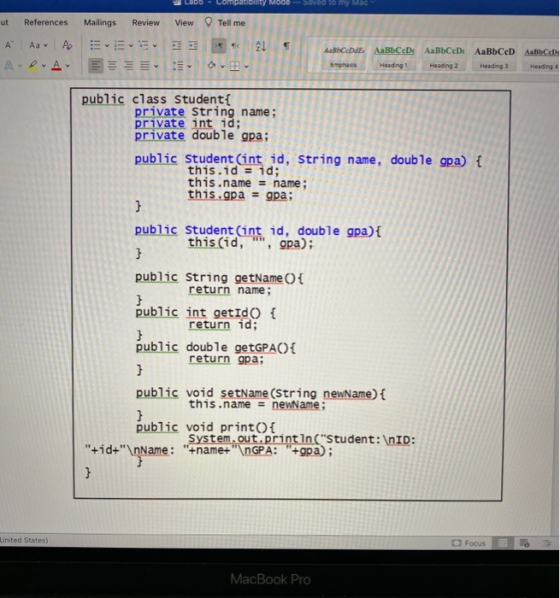The width and height of the screenshot is (560, 598).
Task: Click the increase indent icon
Action: pos(193,46)
